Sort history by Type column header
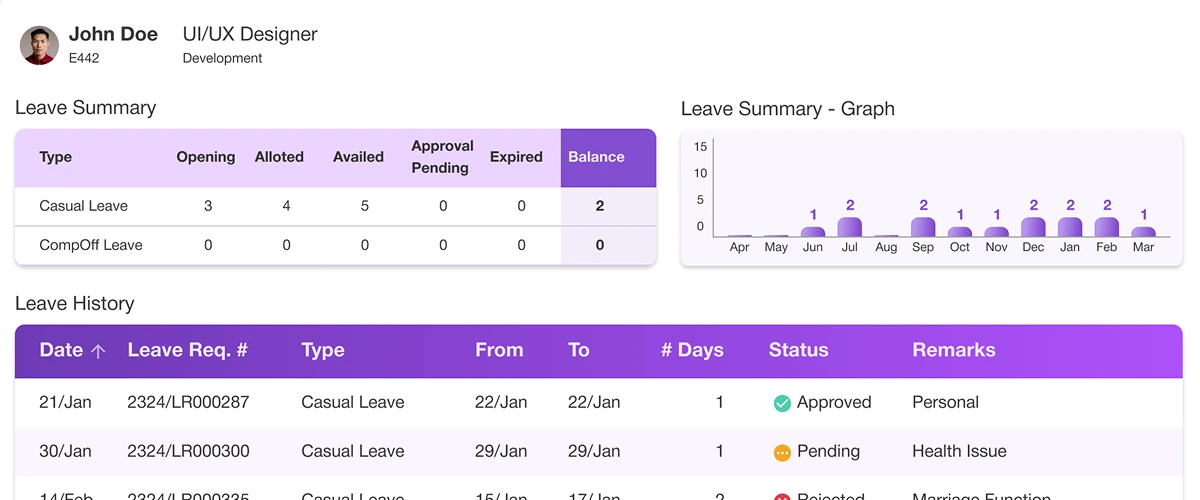The height and width of the screenshot is (500, 1200). (322, 350)
